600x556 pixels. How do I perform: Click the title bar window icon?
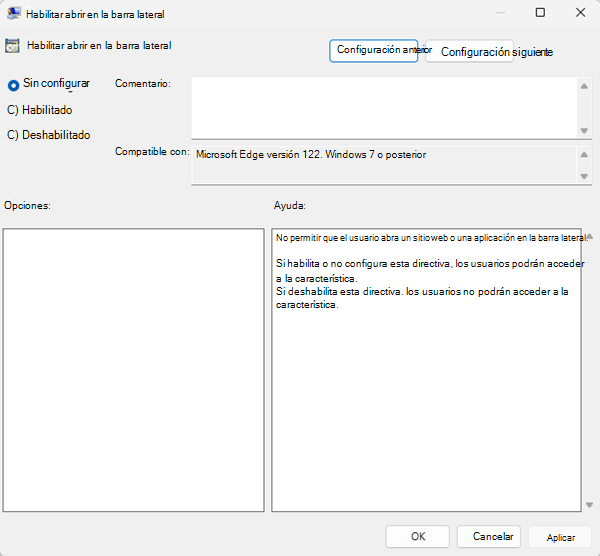[x=14, y=14]
